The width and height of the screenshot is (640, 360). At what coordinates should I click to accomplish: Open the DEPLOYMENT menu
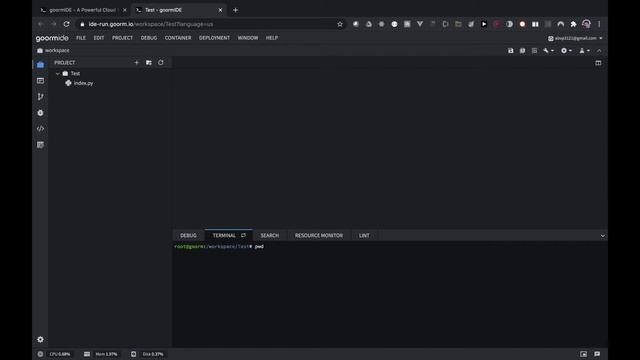click(x=214, y=38)
